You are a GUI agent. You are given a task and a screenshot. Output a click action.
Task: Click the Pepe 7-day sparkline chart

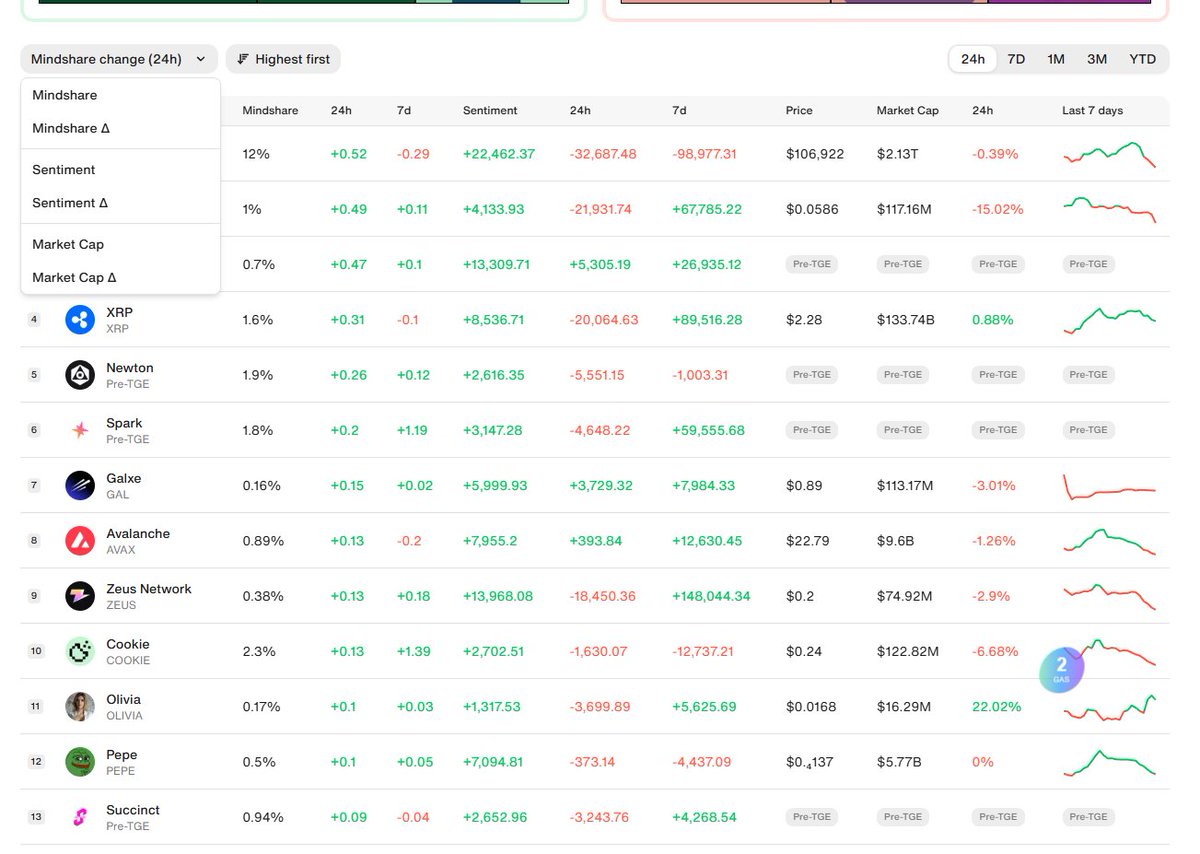click(x=1109, y=762)
